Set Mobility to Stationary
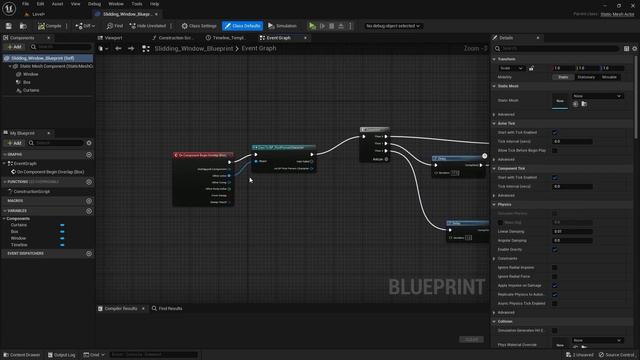This screenshot has width=640, height=360. tap(586, 77)
